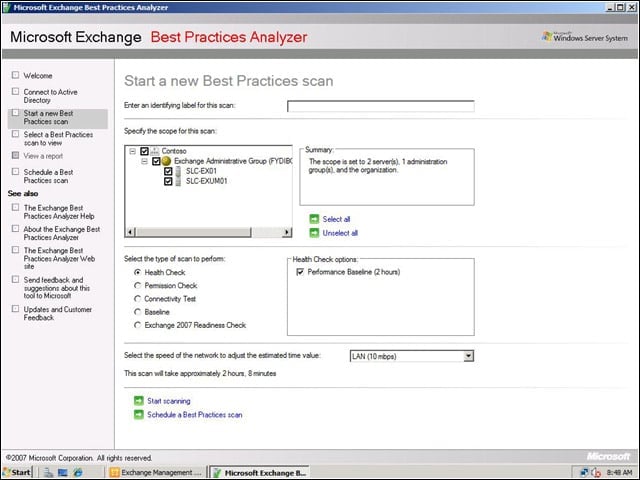Collapse the Exchange Administrative Group node
Image resolution: width=640 pixels, height=480 pixels.
click(x=144, y=161)
